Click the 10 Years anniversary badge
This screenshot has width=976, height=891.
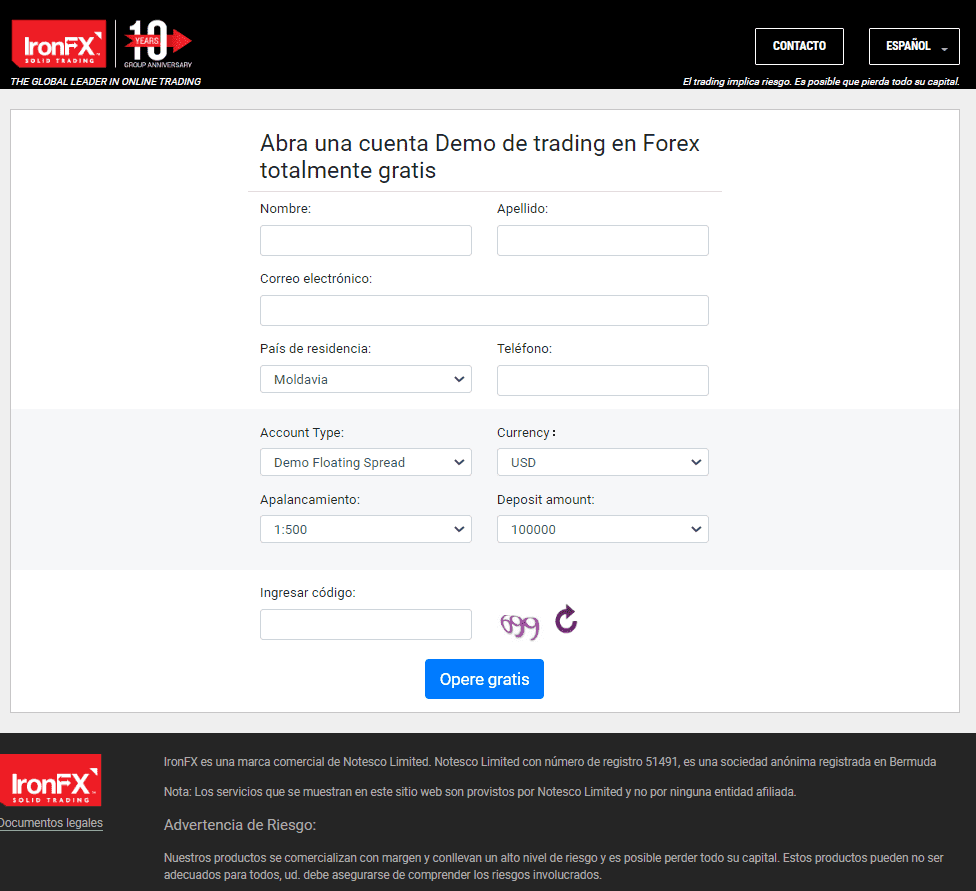tap(157, 43)
